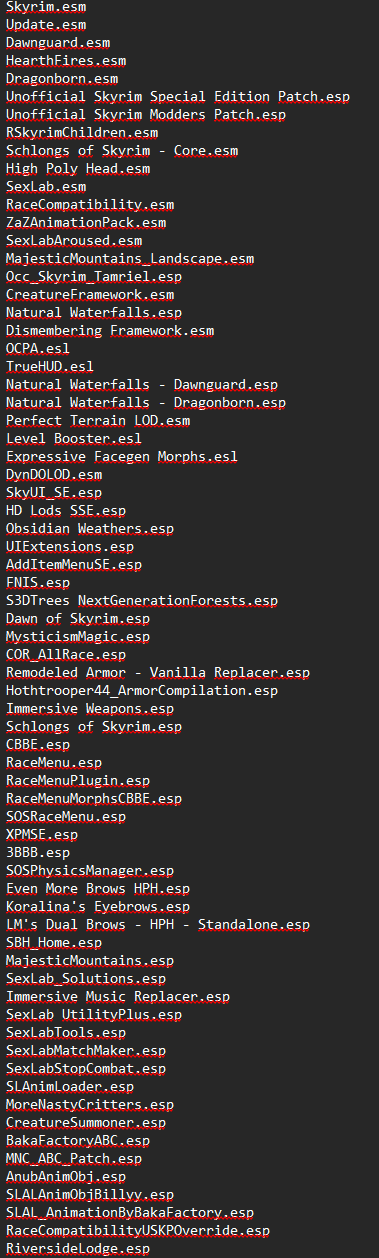The image size is (379, 1258).
Task: Select RiversideLodge.esp line
Action: click(x=78, y=1248)
